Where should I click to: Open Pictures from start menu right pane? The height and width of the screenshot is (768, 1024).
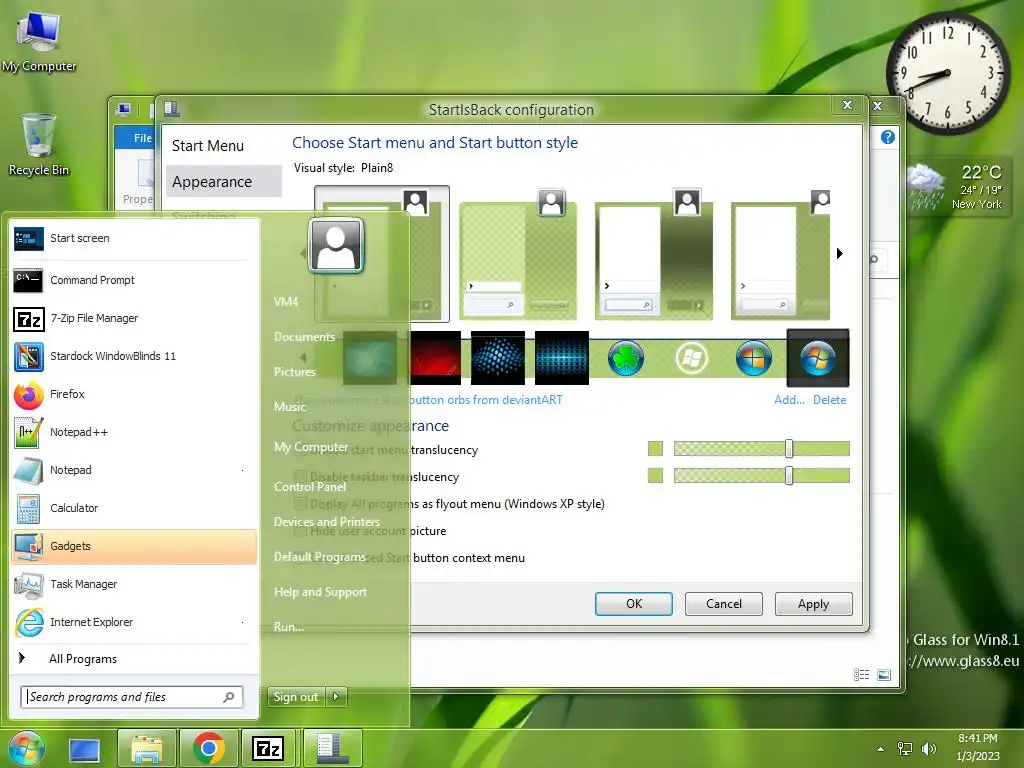point(295,372)
